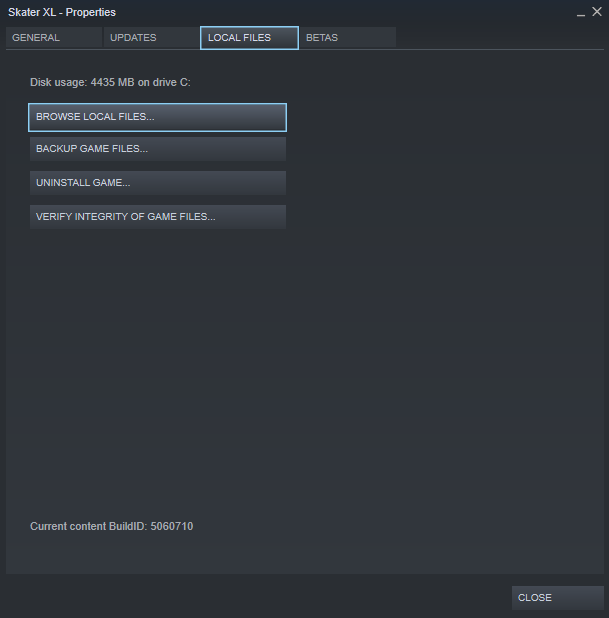Click the Disk usage 4435 MB text
Screen dimensions: 609x618
pyautogui.click(x=110, y=82)
